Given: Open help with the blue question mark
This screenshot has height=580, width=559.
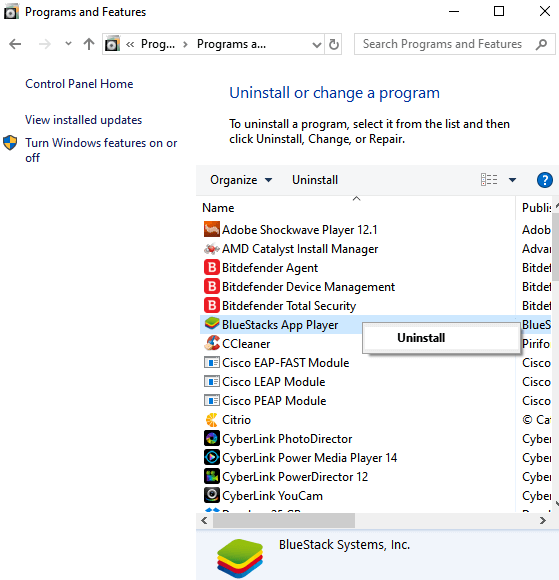Looking at the screenshot, I should click(544, 180).
